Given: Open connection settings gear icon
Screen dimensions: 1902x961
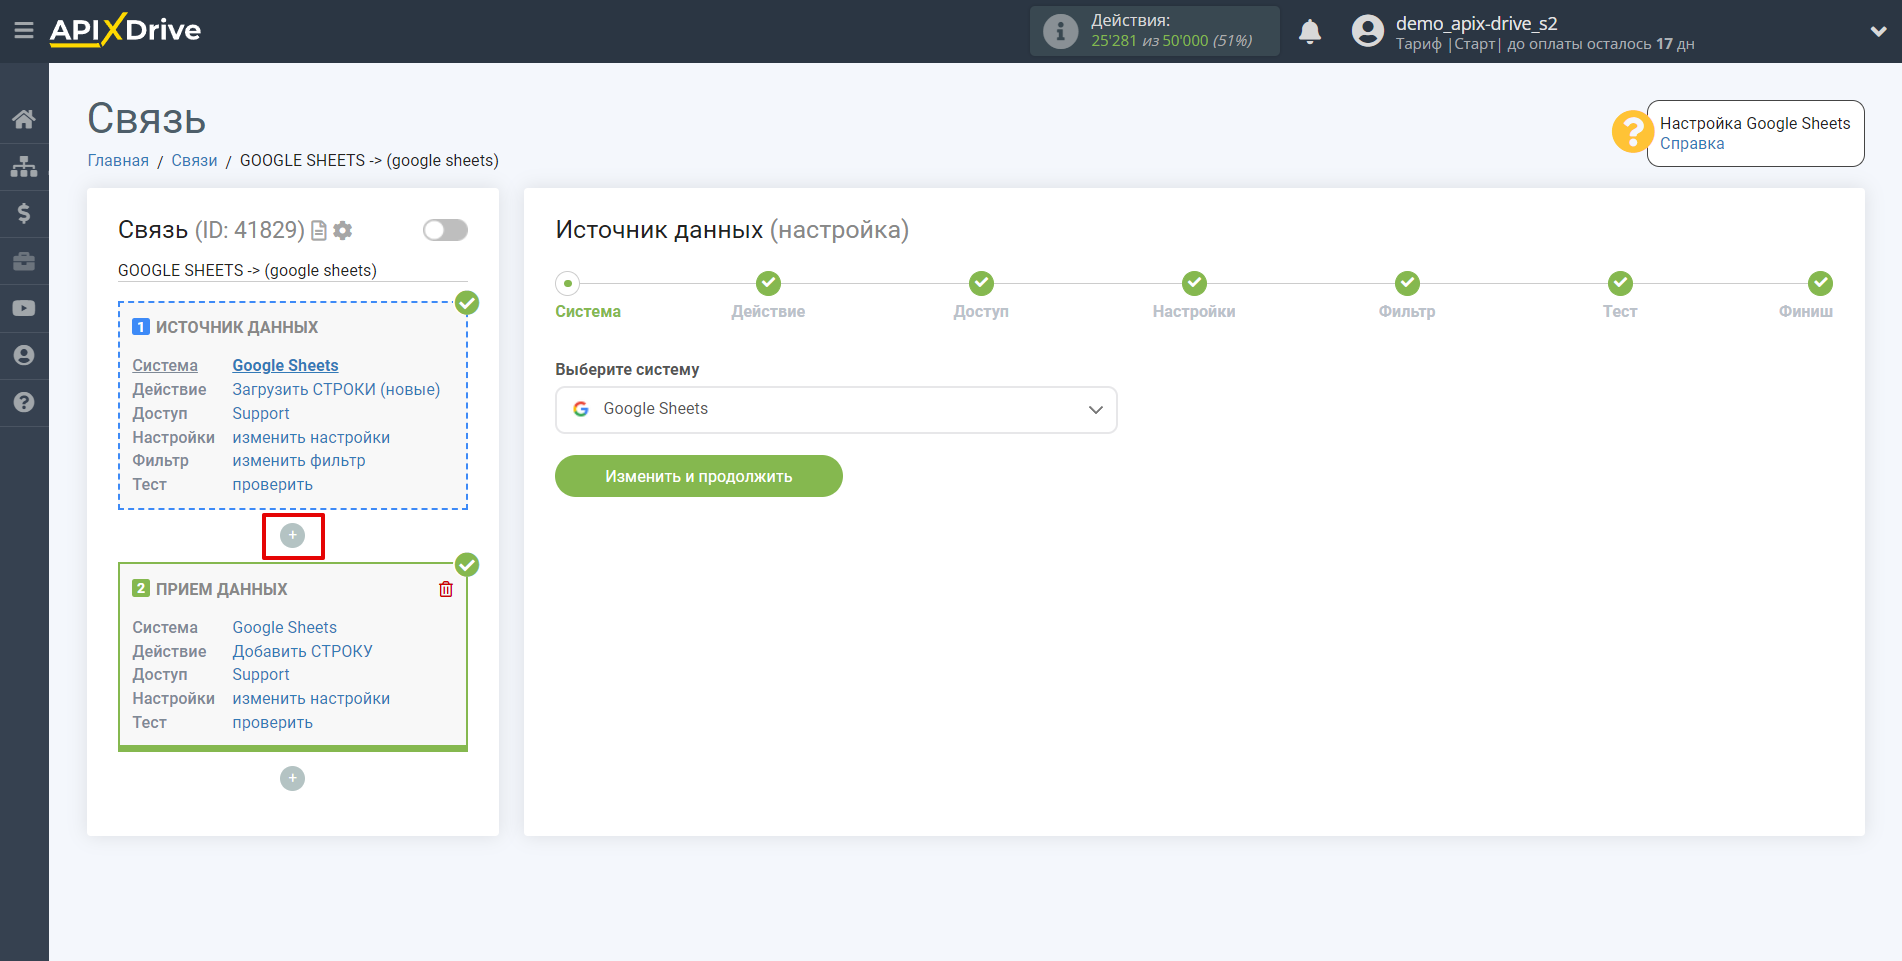Looking at the screenshot, I should click(x=343, y=231).
